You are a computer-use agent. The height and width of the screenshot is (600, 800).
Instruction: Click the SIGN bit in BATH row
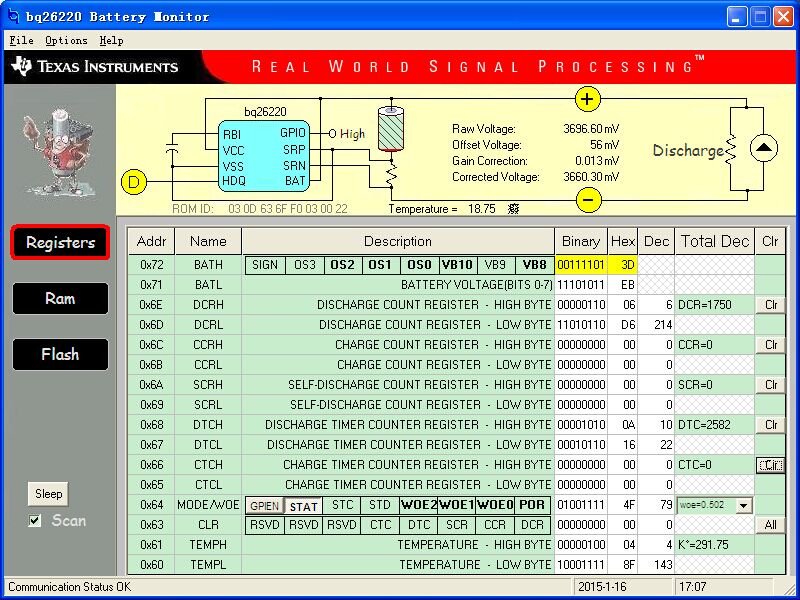(x=265, y=265)
